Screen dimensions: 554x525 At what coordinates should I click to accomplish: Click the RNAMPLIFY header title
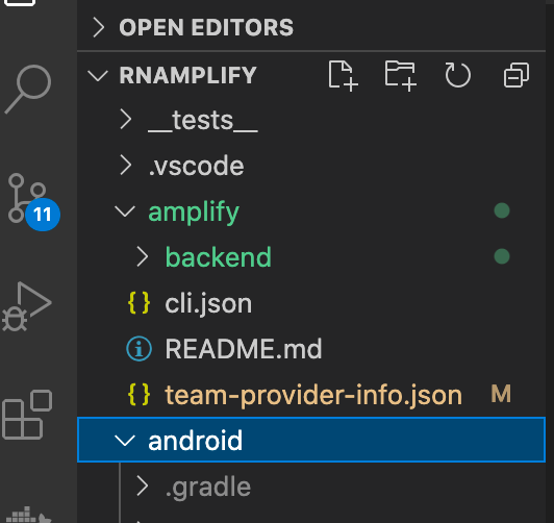click(x=188, y=75)
